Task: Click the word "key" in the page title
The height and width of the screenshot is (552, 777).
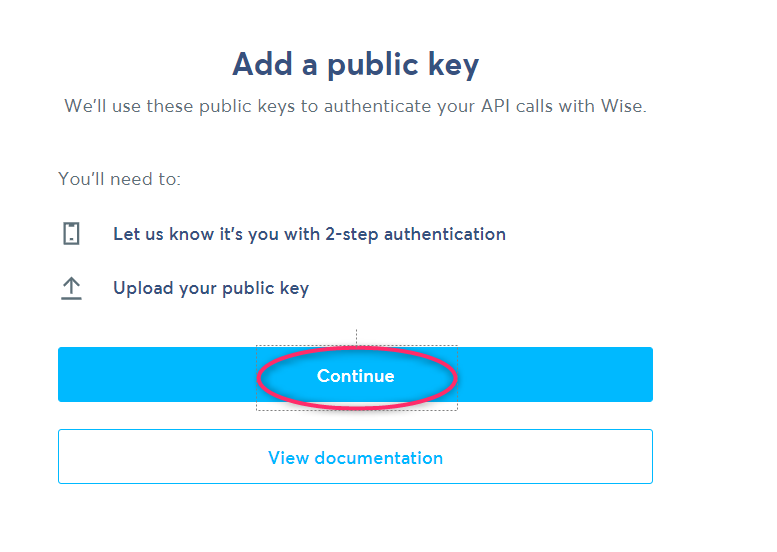Action: (x=453, y=64)
